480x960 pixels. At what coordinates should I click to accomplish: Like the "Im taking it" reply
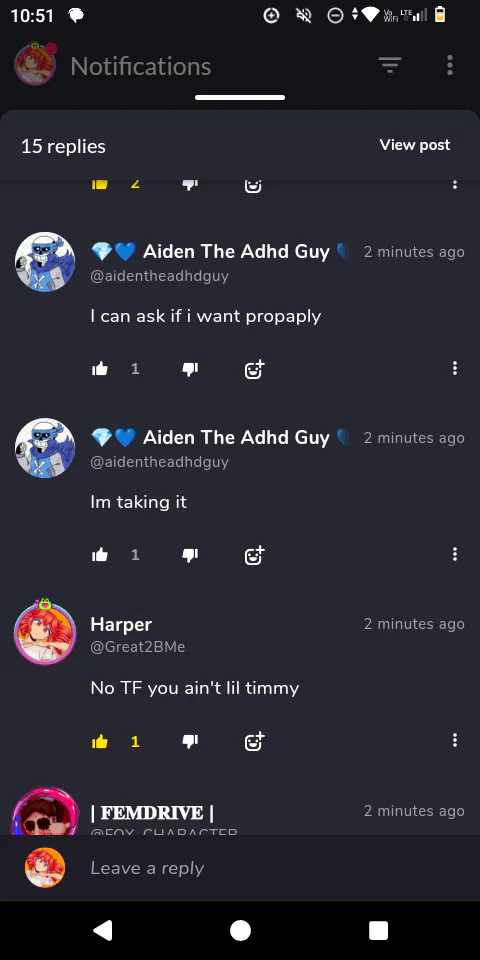pyautogui.click(x=100, y=555)
